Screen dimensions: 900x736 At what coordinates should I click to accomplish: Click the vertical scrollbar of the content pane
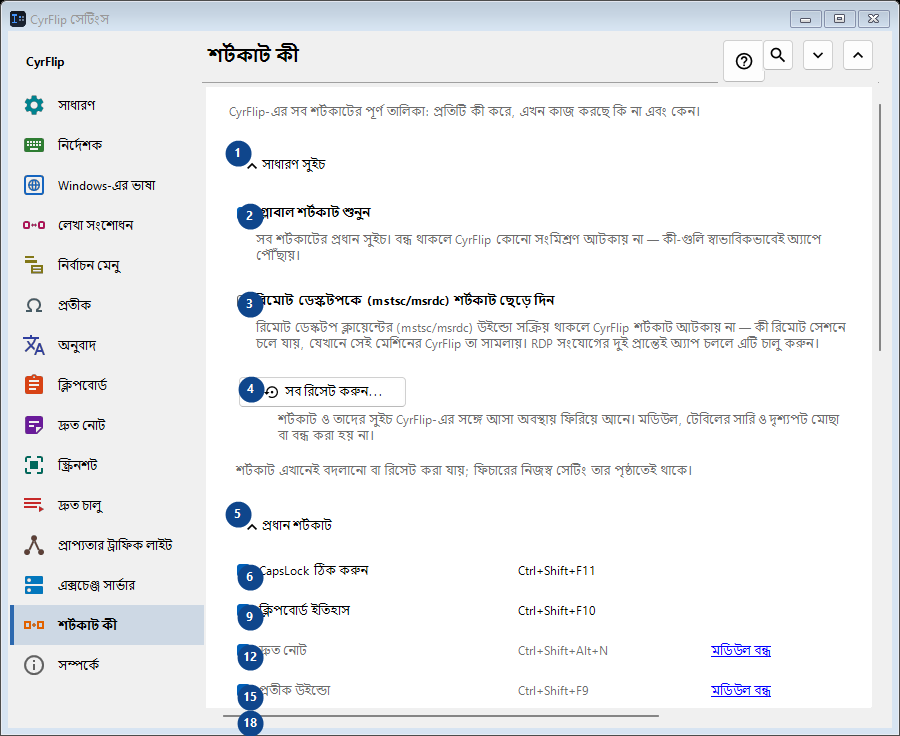[879, 227]
